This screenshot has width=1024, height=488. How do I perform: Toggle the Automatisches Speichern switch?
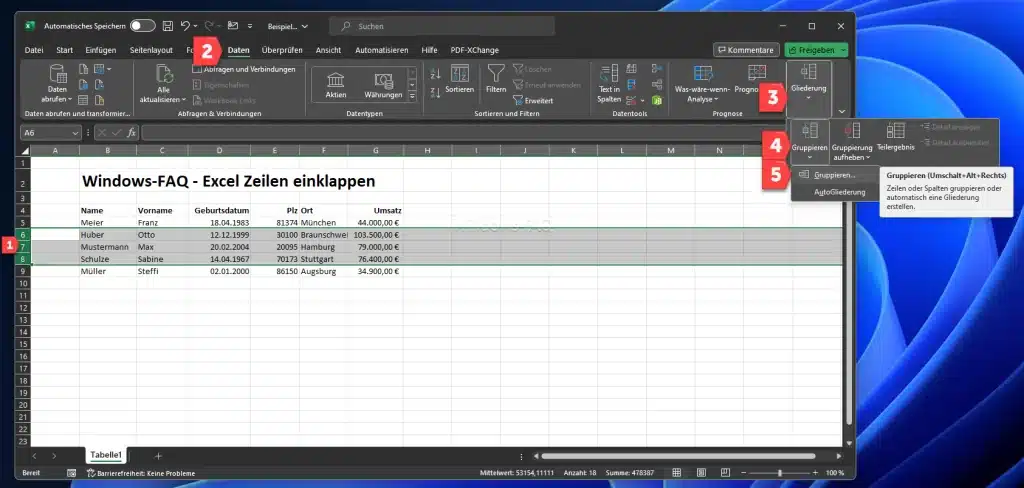(x=142, y=26)
